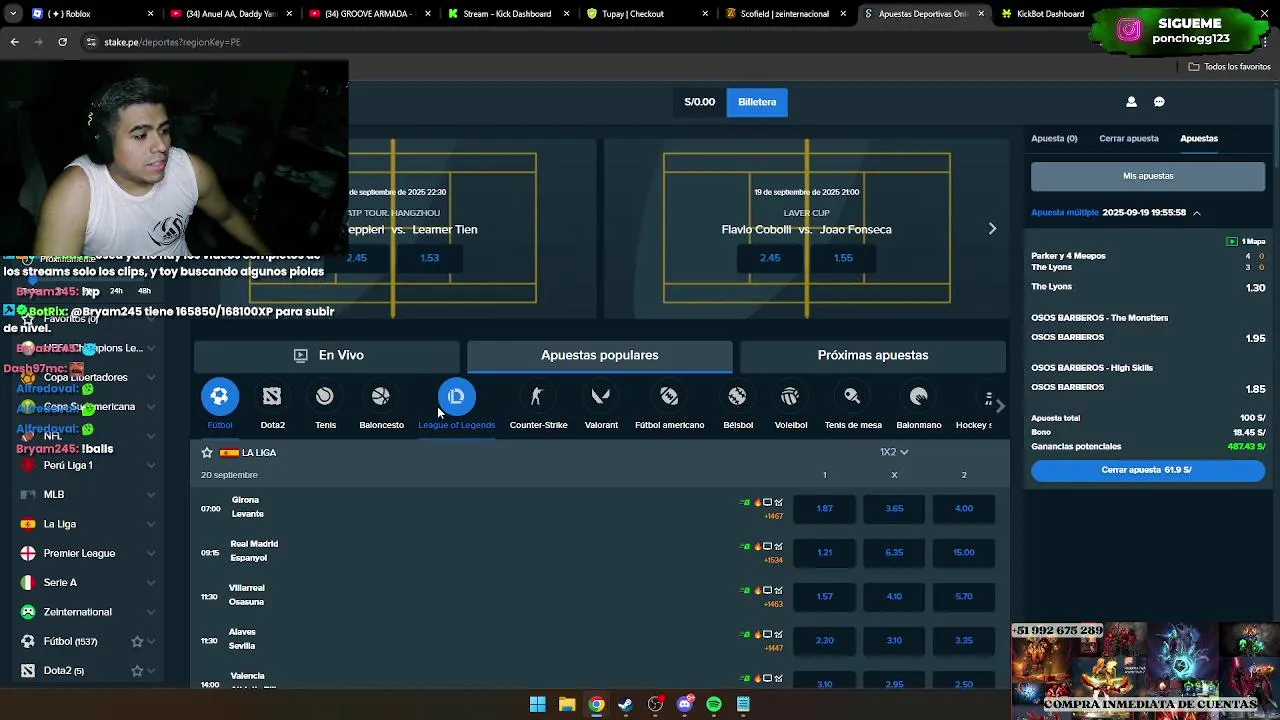Screen dimensions: 1280x720
Task: Open Discord from the taskbar
Action: pyautogui.click(x=685, y=704)
